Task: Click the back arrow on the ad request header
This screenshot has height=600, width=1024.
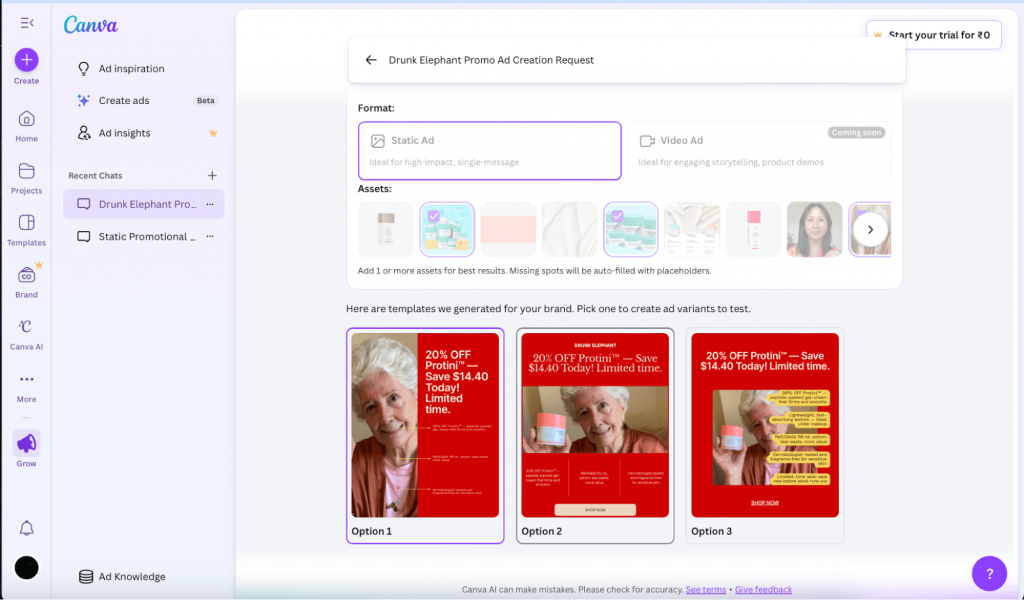Action: 370,60
